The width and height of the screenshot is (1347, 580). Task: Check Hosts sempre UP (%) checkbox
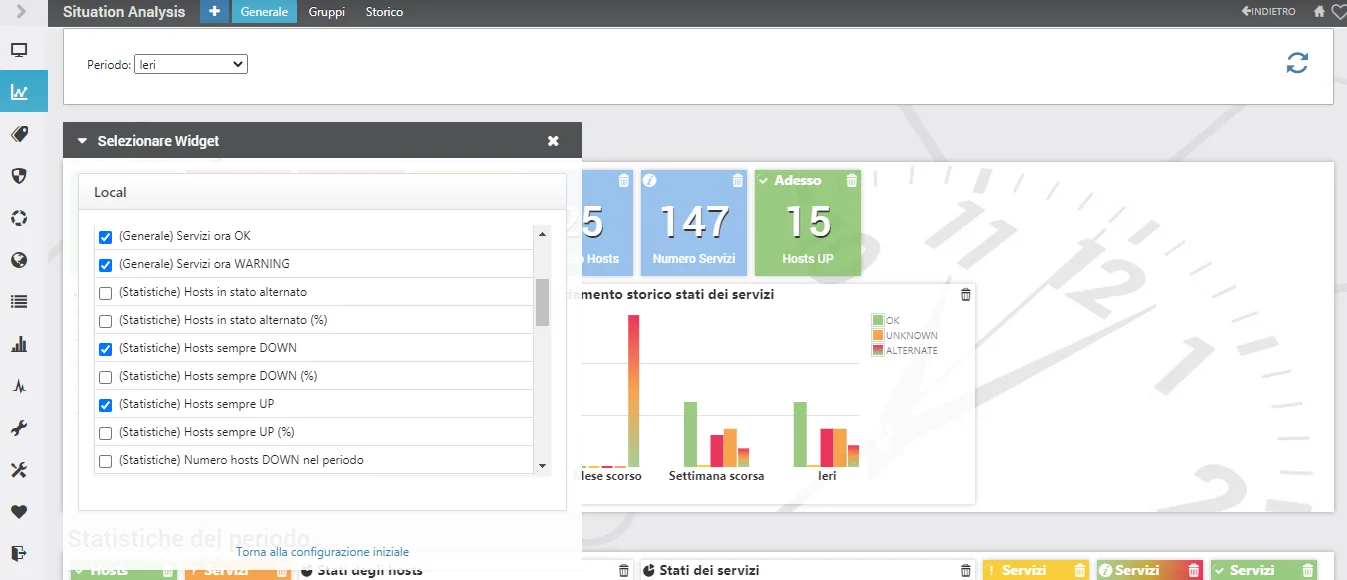[x=105, y=433]
